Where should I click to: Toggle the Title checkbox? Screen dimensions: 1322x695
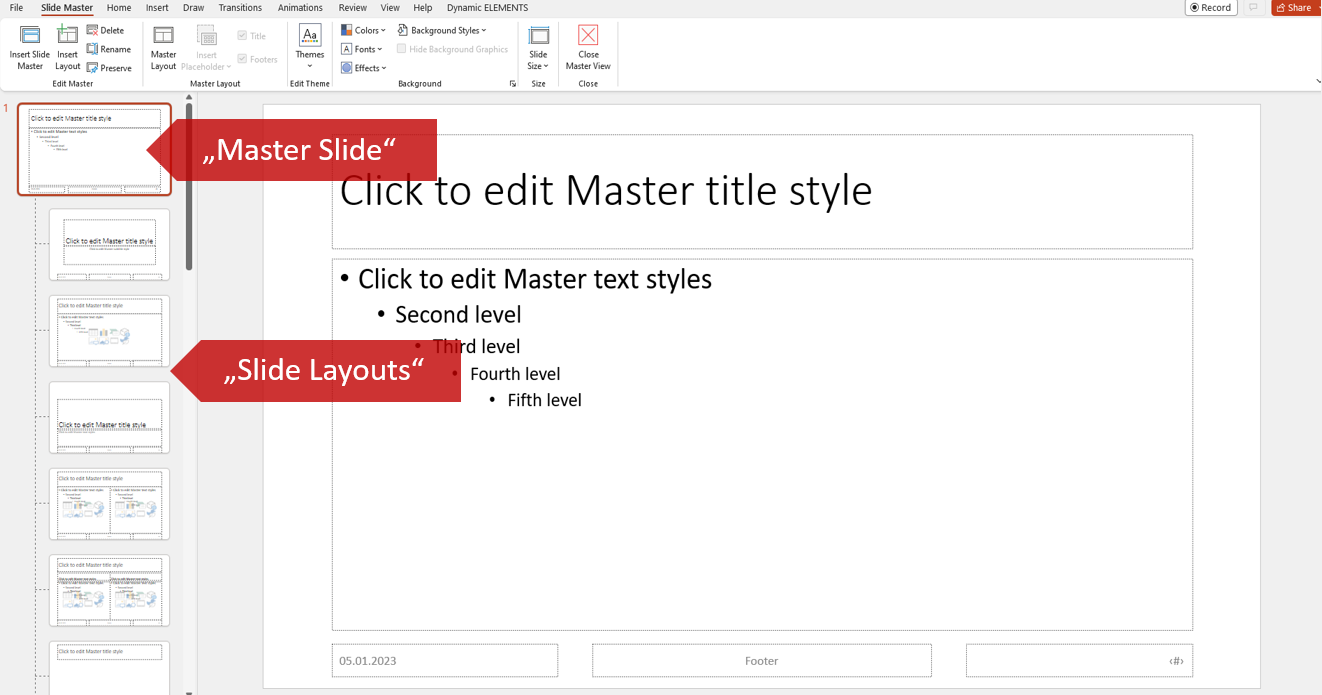coord(242,36)
